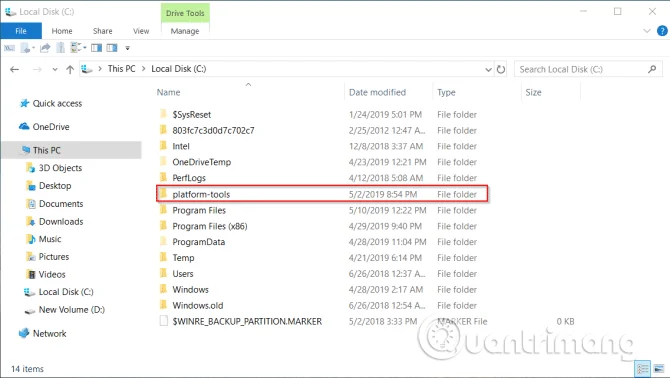
Task: Sort by the Name column header
Action: [168, 92]
